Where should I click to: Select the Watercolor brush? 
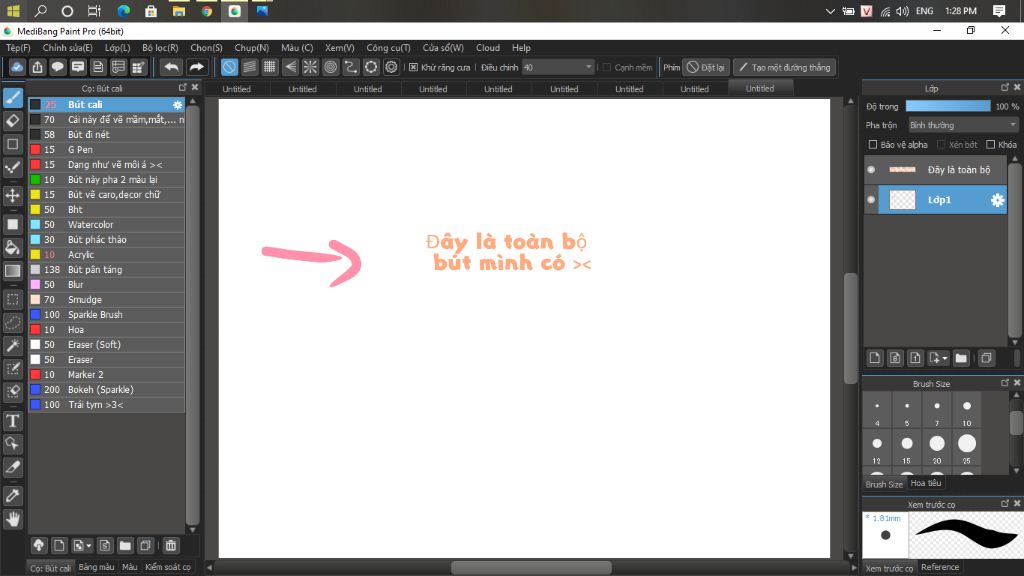pos(106,225)
